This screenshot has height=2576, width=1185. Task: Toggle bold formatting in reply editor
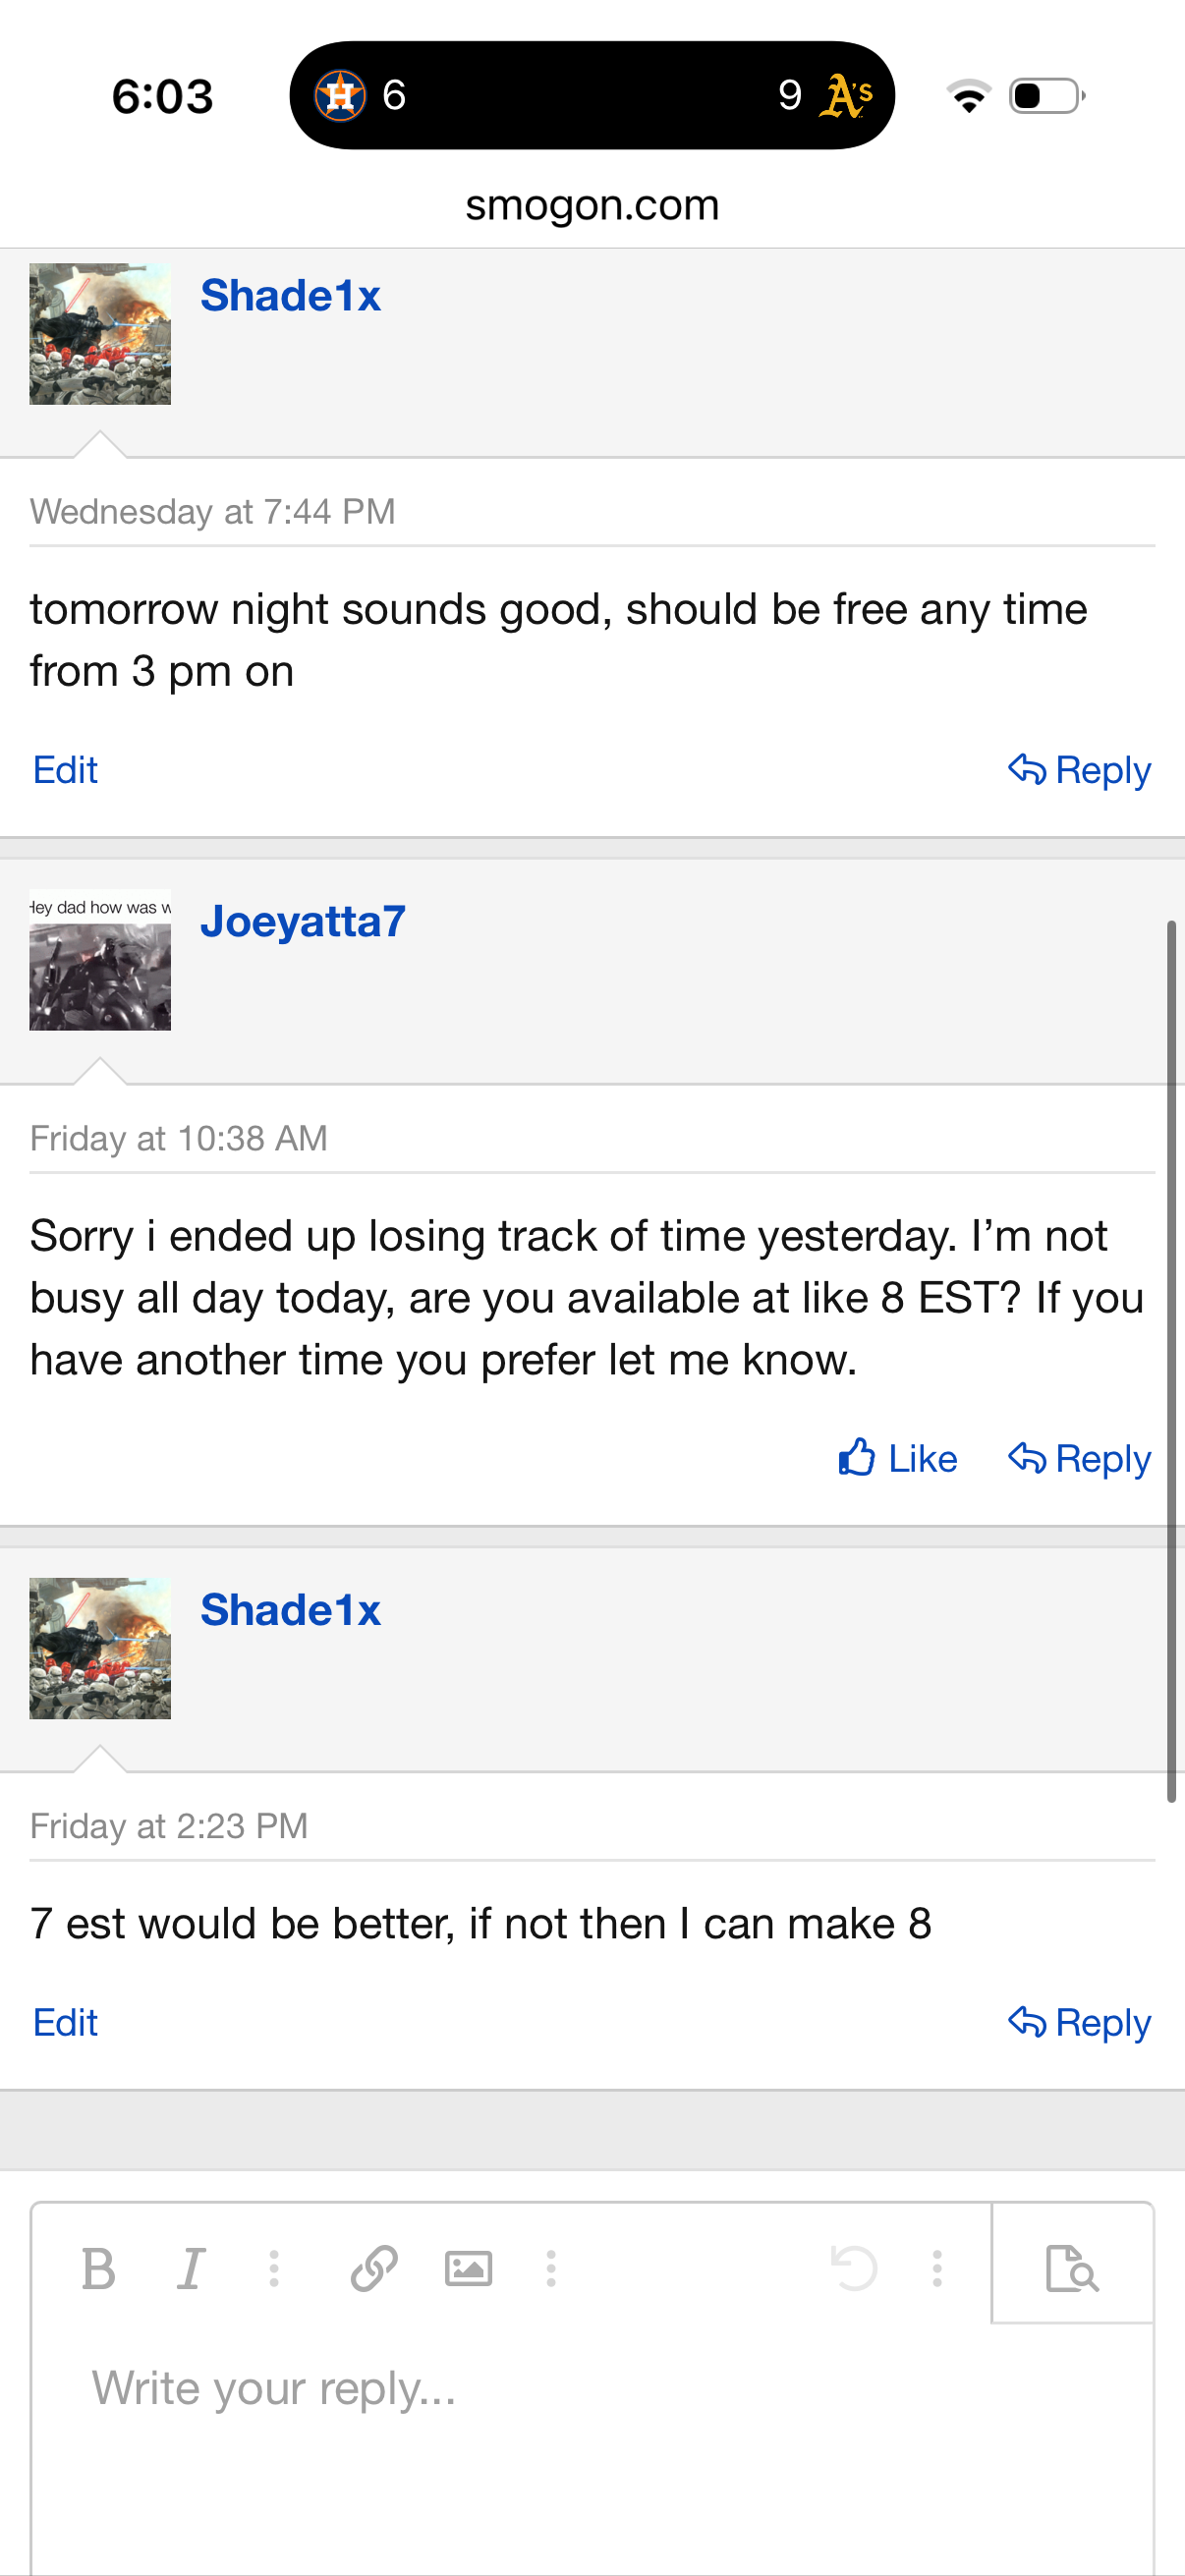tap(98, 2268)
